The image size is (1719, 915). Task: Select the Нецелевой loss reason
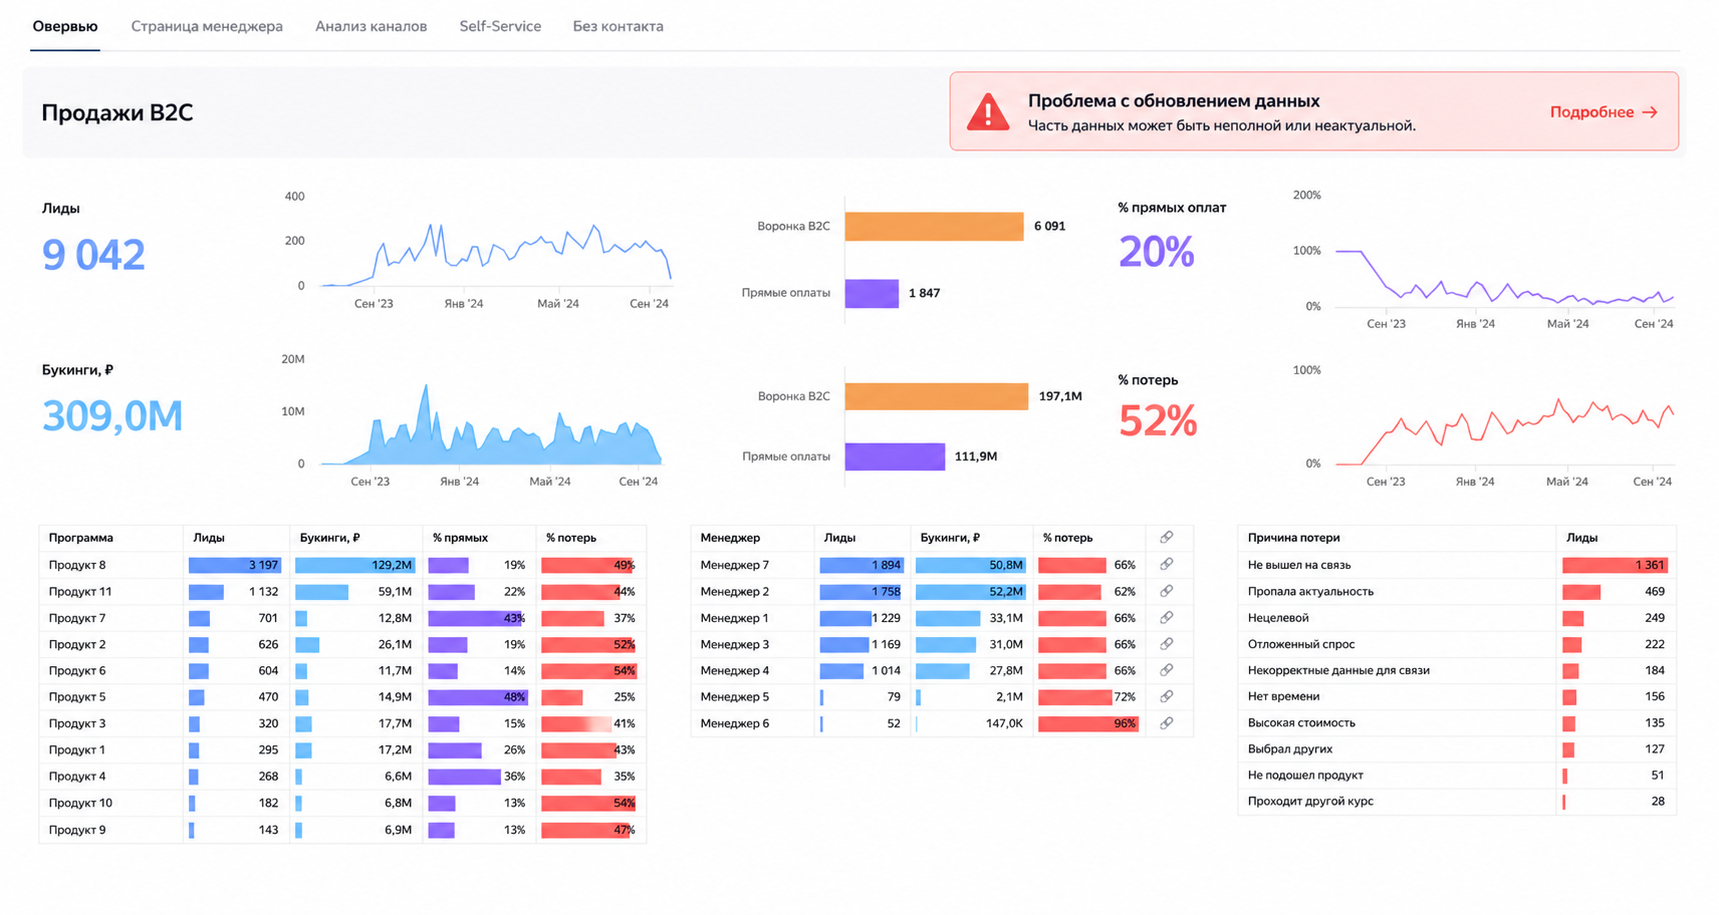pos(1278,618)
